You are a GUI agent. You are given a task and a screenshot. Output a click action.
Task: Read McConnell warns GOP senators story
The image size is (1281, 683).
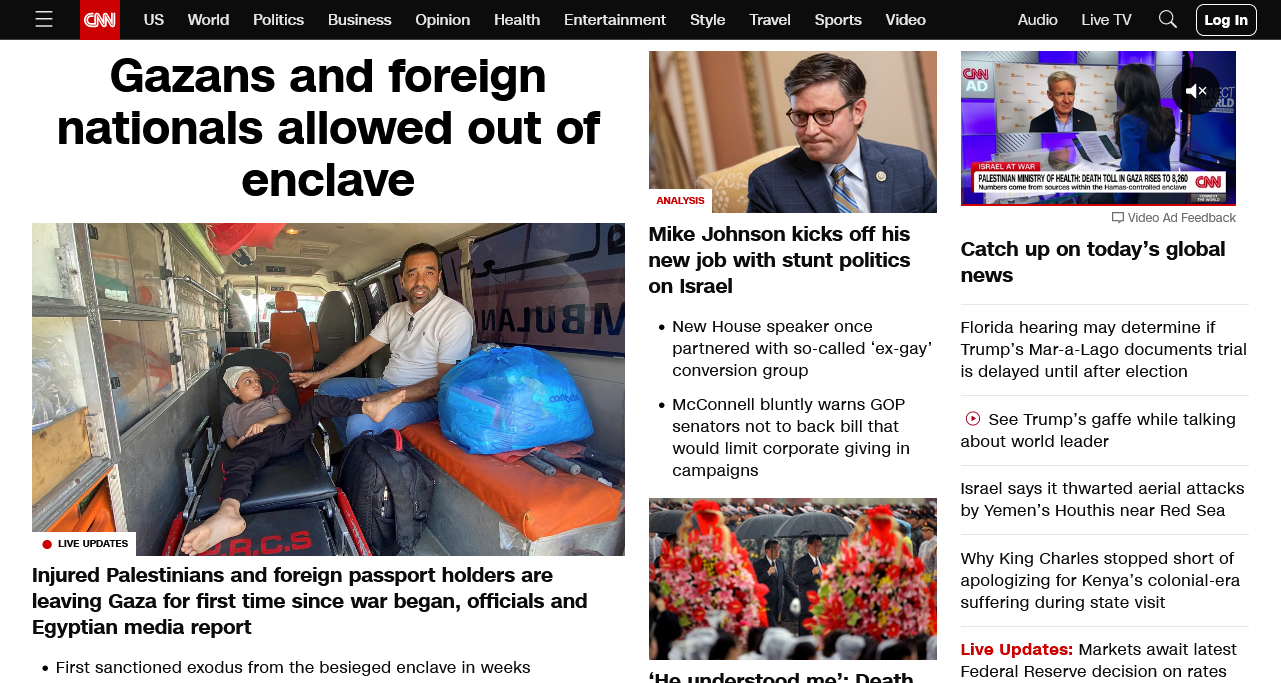coord(791,437)
